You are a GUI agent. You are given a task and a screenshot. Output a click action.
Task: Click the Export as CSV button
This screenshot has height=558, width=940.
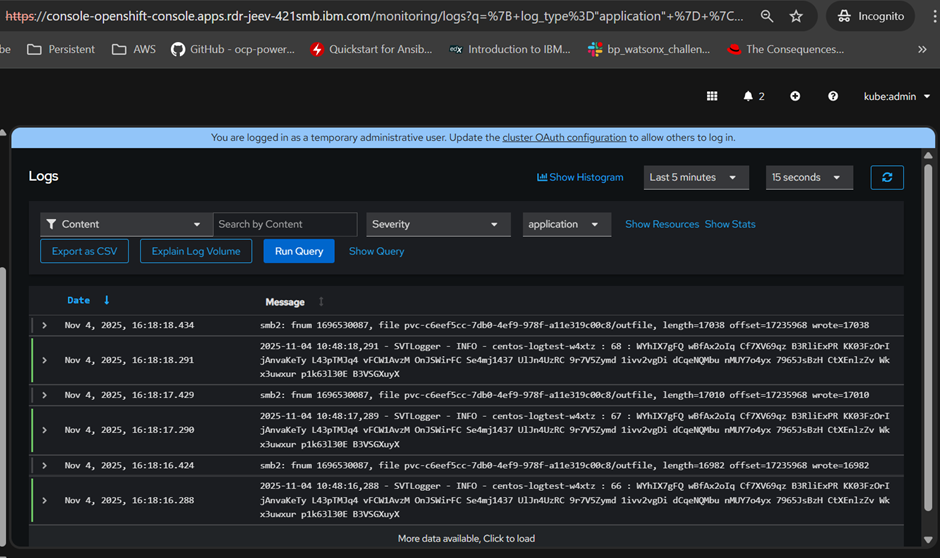coord(84,251)
